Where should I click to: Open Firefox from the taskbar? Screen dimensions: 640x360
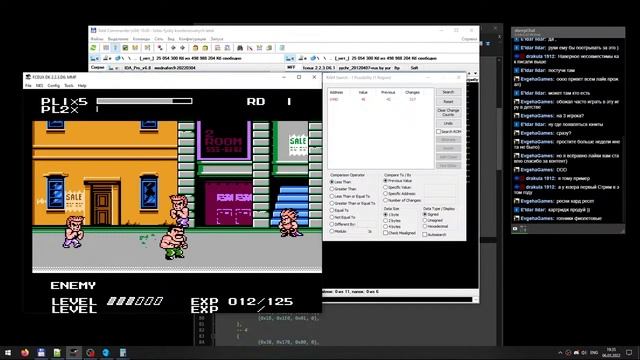click(25, 353)
